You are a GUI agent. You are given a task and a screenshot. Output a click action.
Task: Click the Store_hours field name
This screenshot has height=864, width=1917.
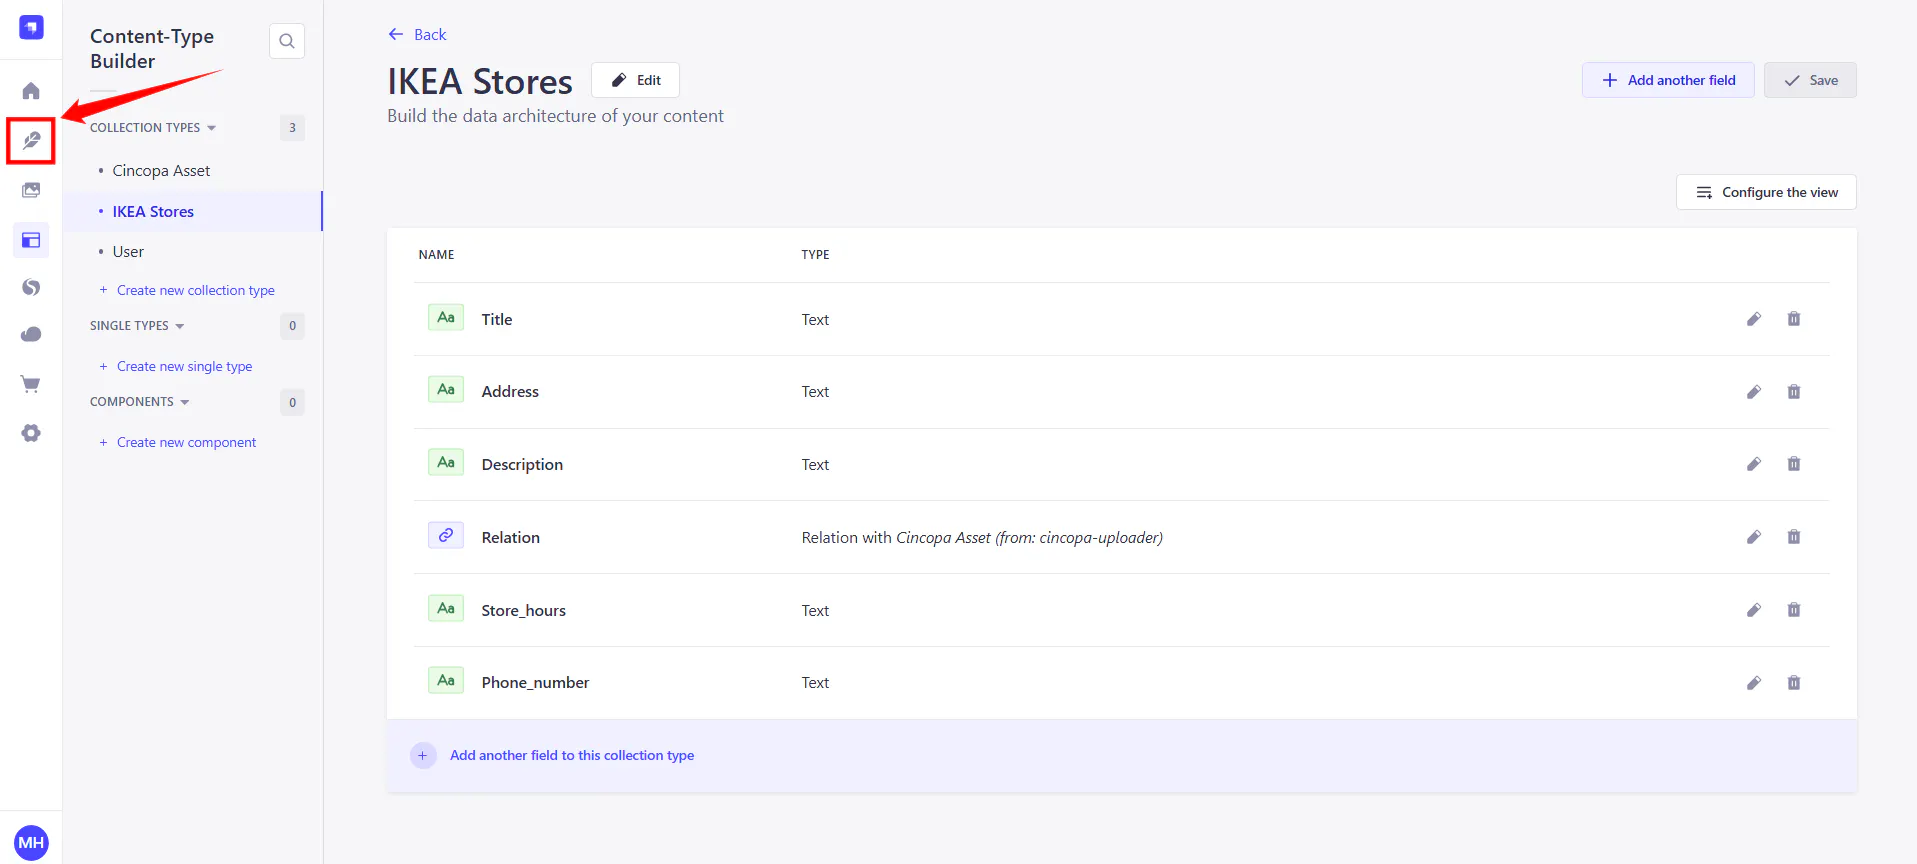point(523,610)
